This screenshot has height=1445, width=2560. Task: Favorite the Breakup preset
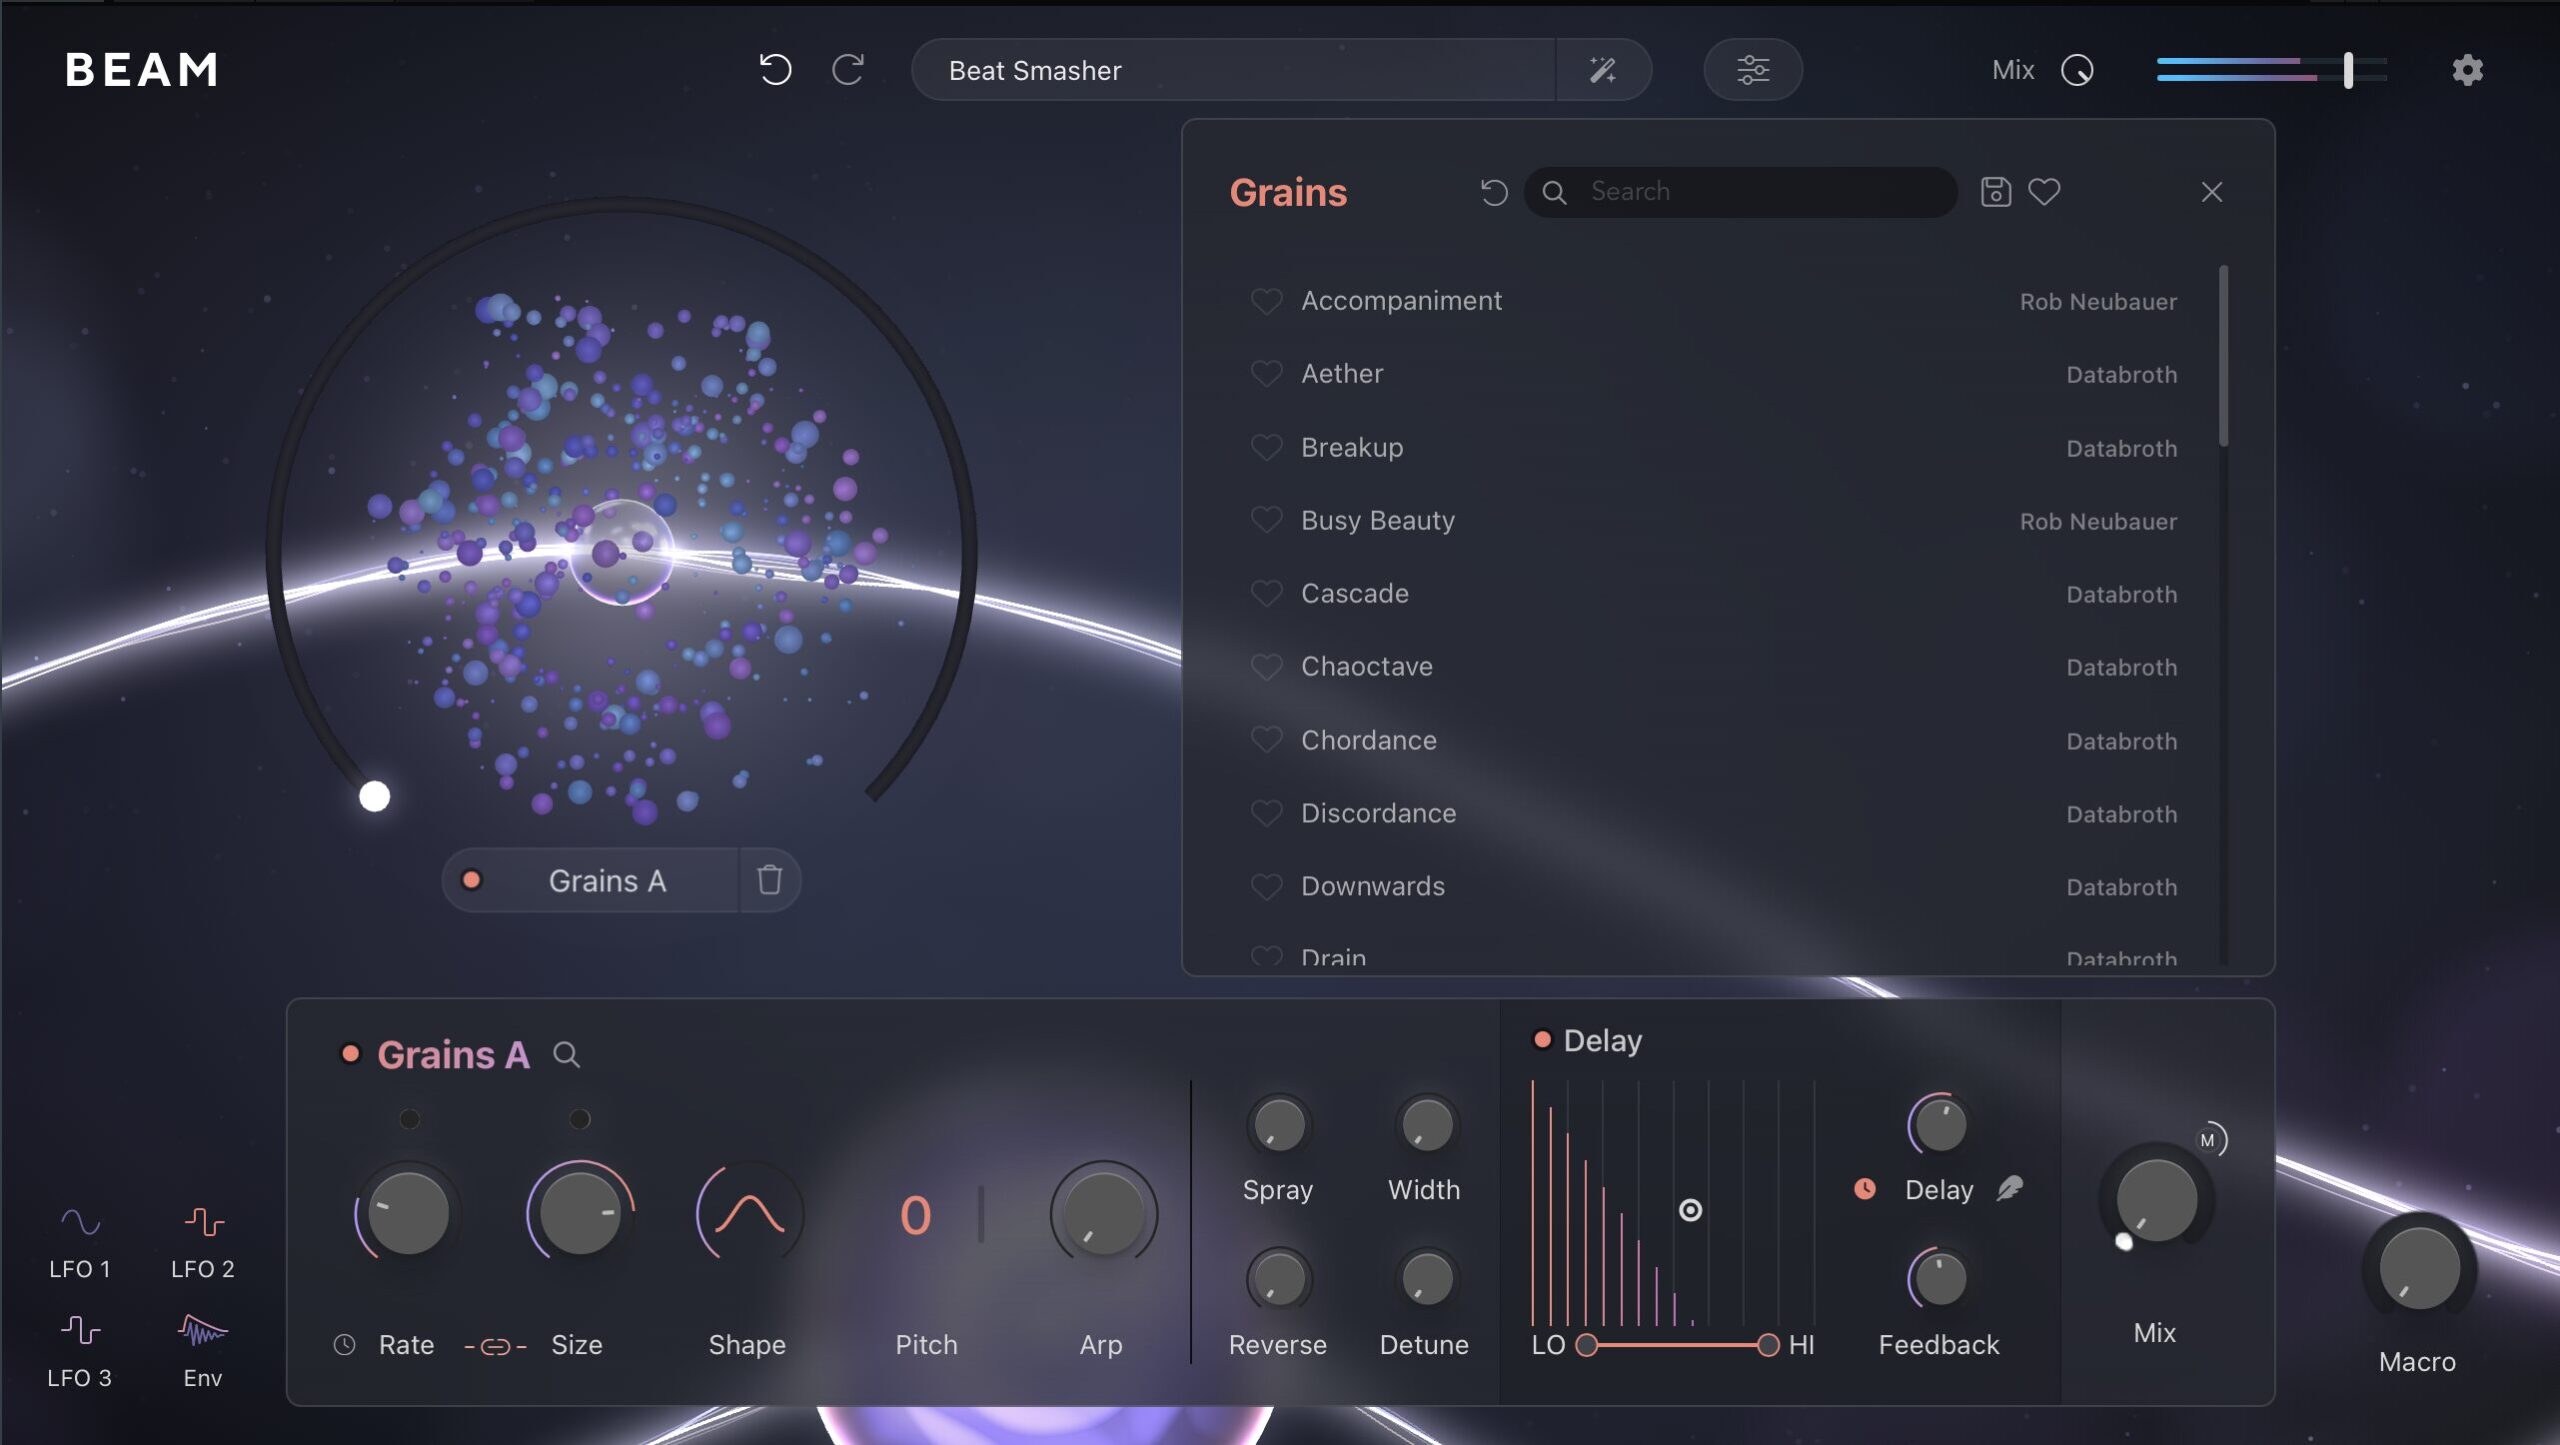(1266, 447)
